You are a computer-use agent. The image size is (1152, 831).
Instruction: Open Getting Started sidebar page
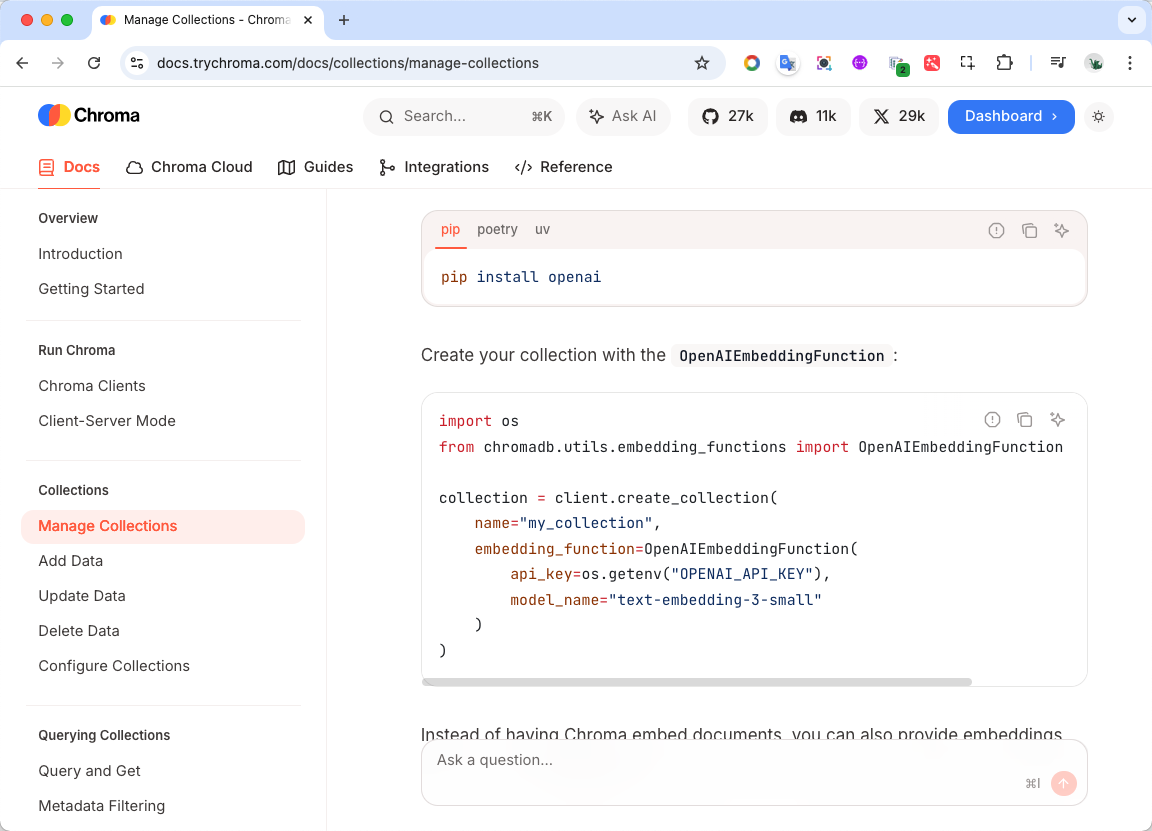[x=91, y=289]
